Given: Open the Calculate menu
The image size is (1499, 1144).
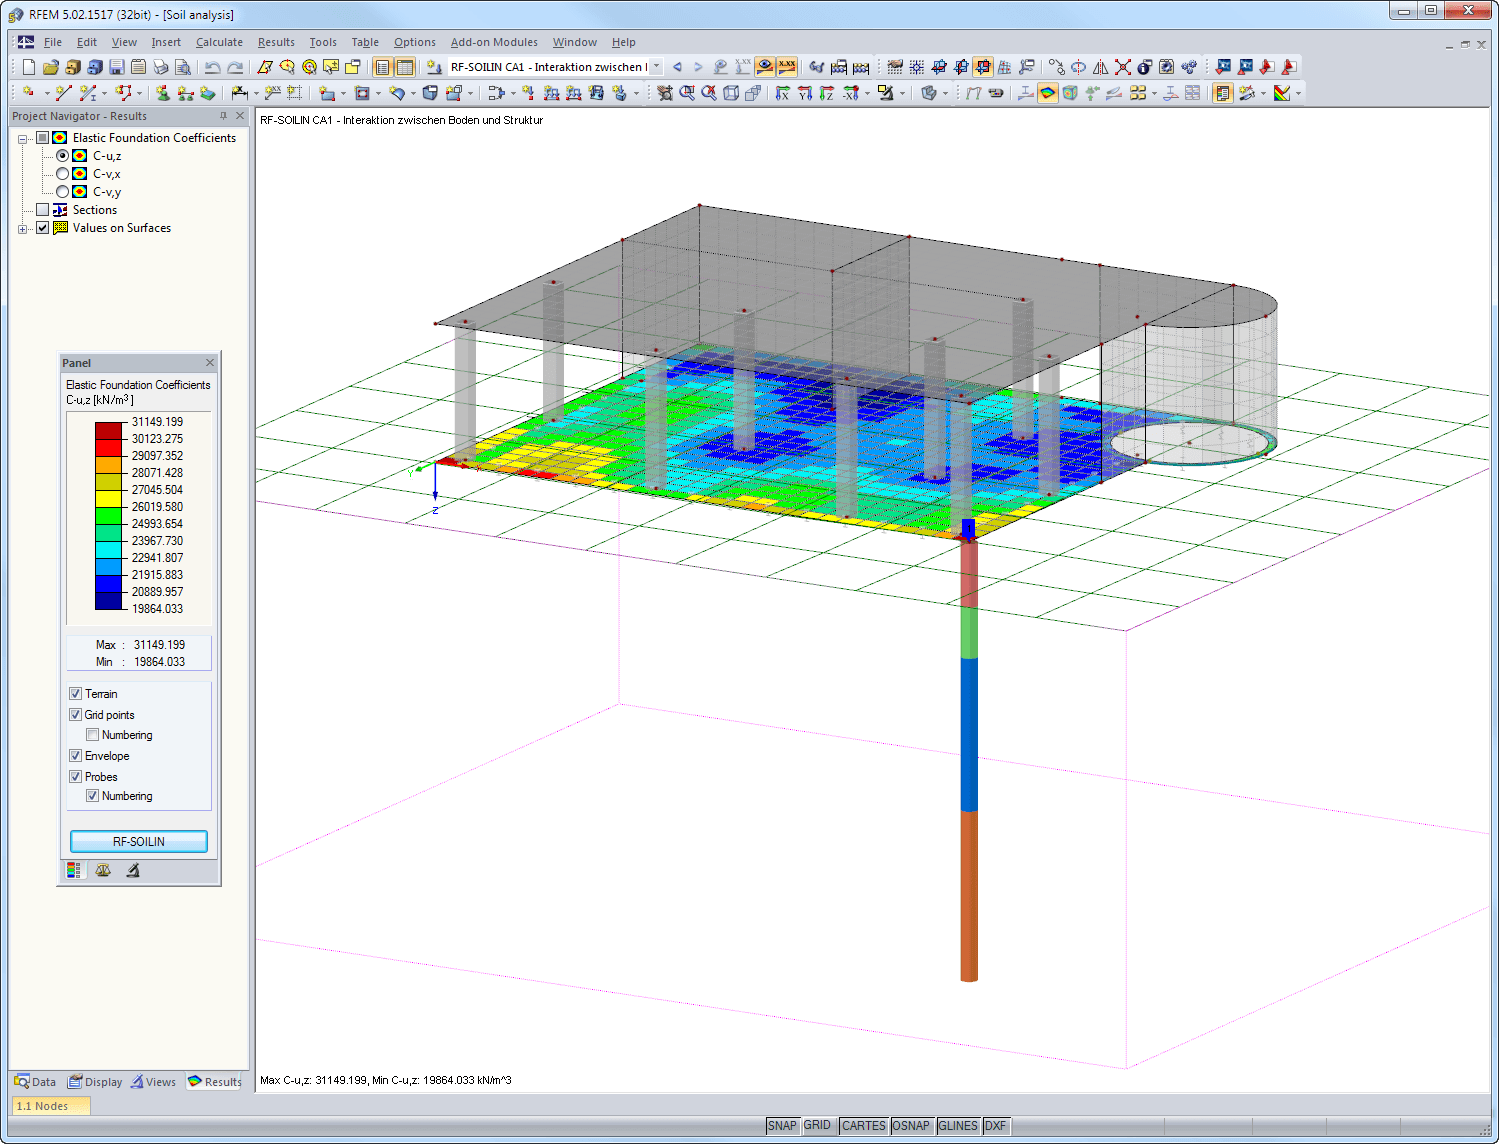Looking at the screenshot, I should (219, 42).
